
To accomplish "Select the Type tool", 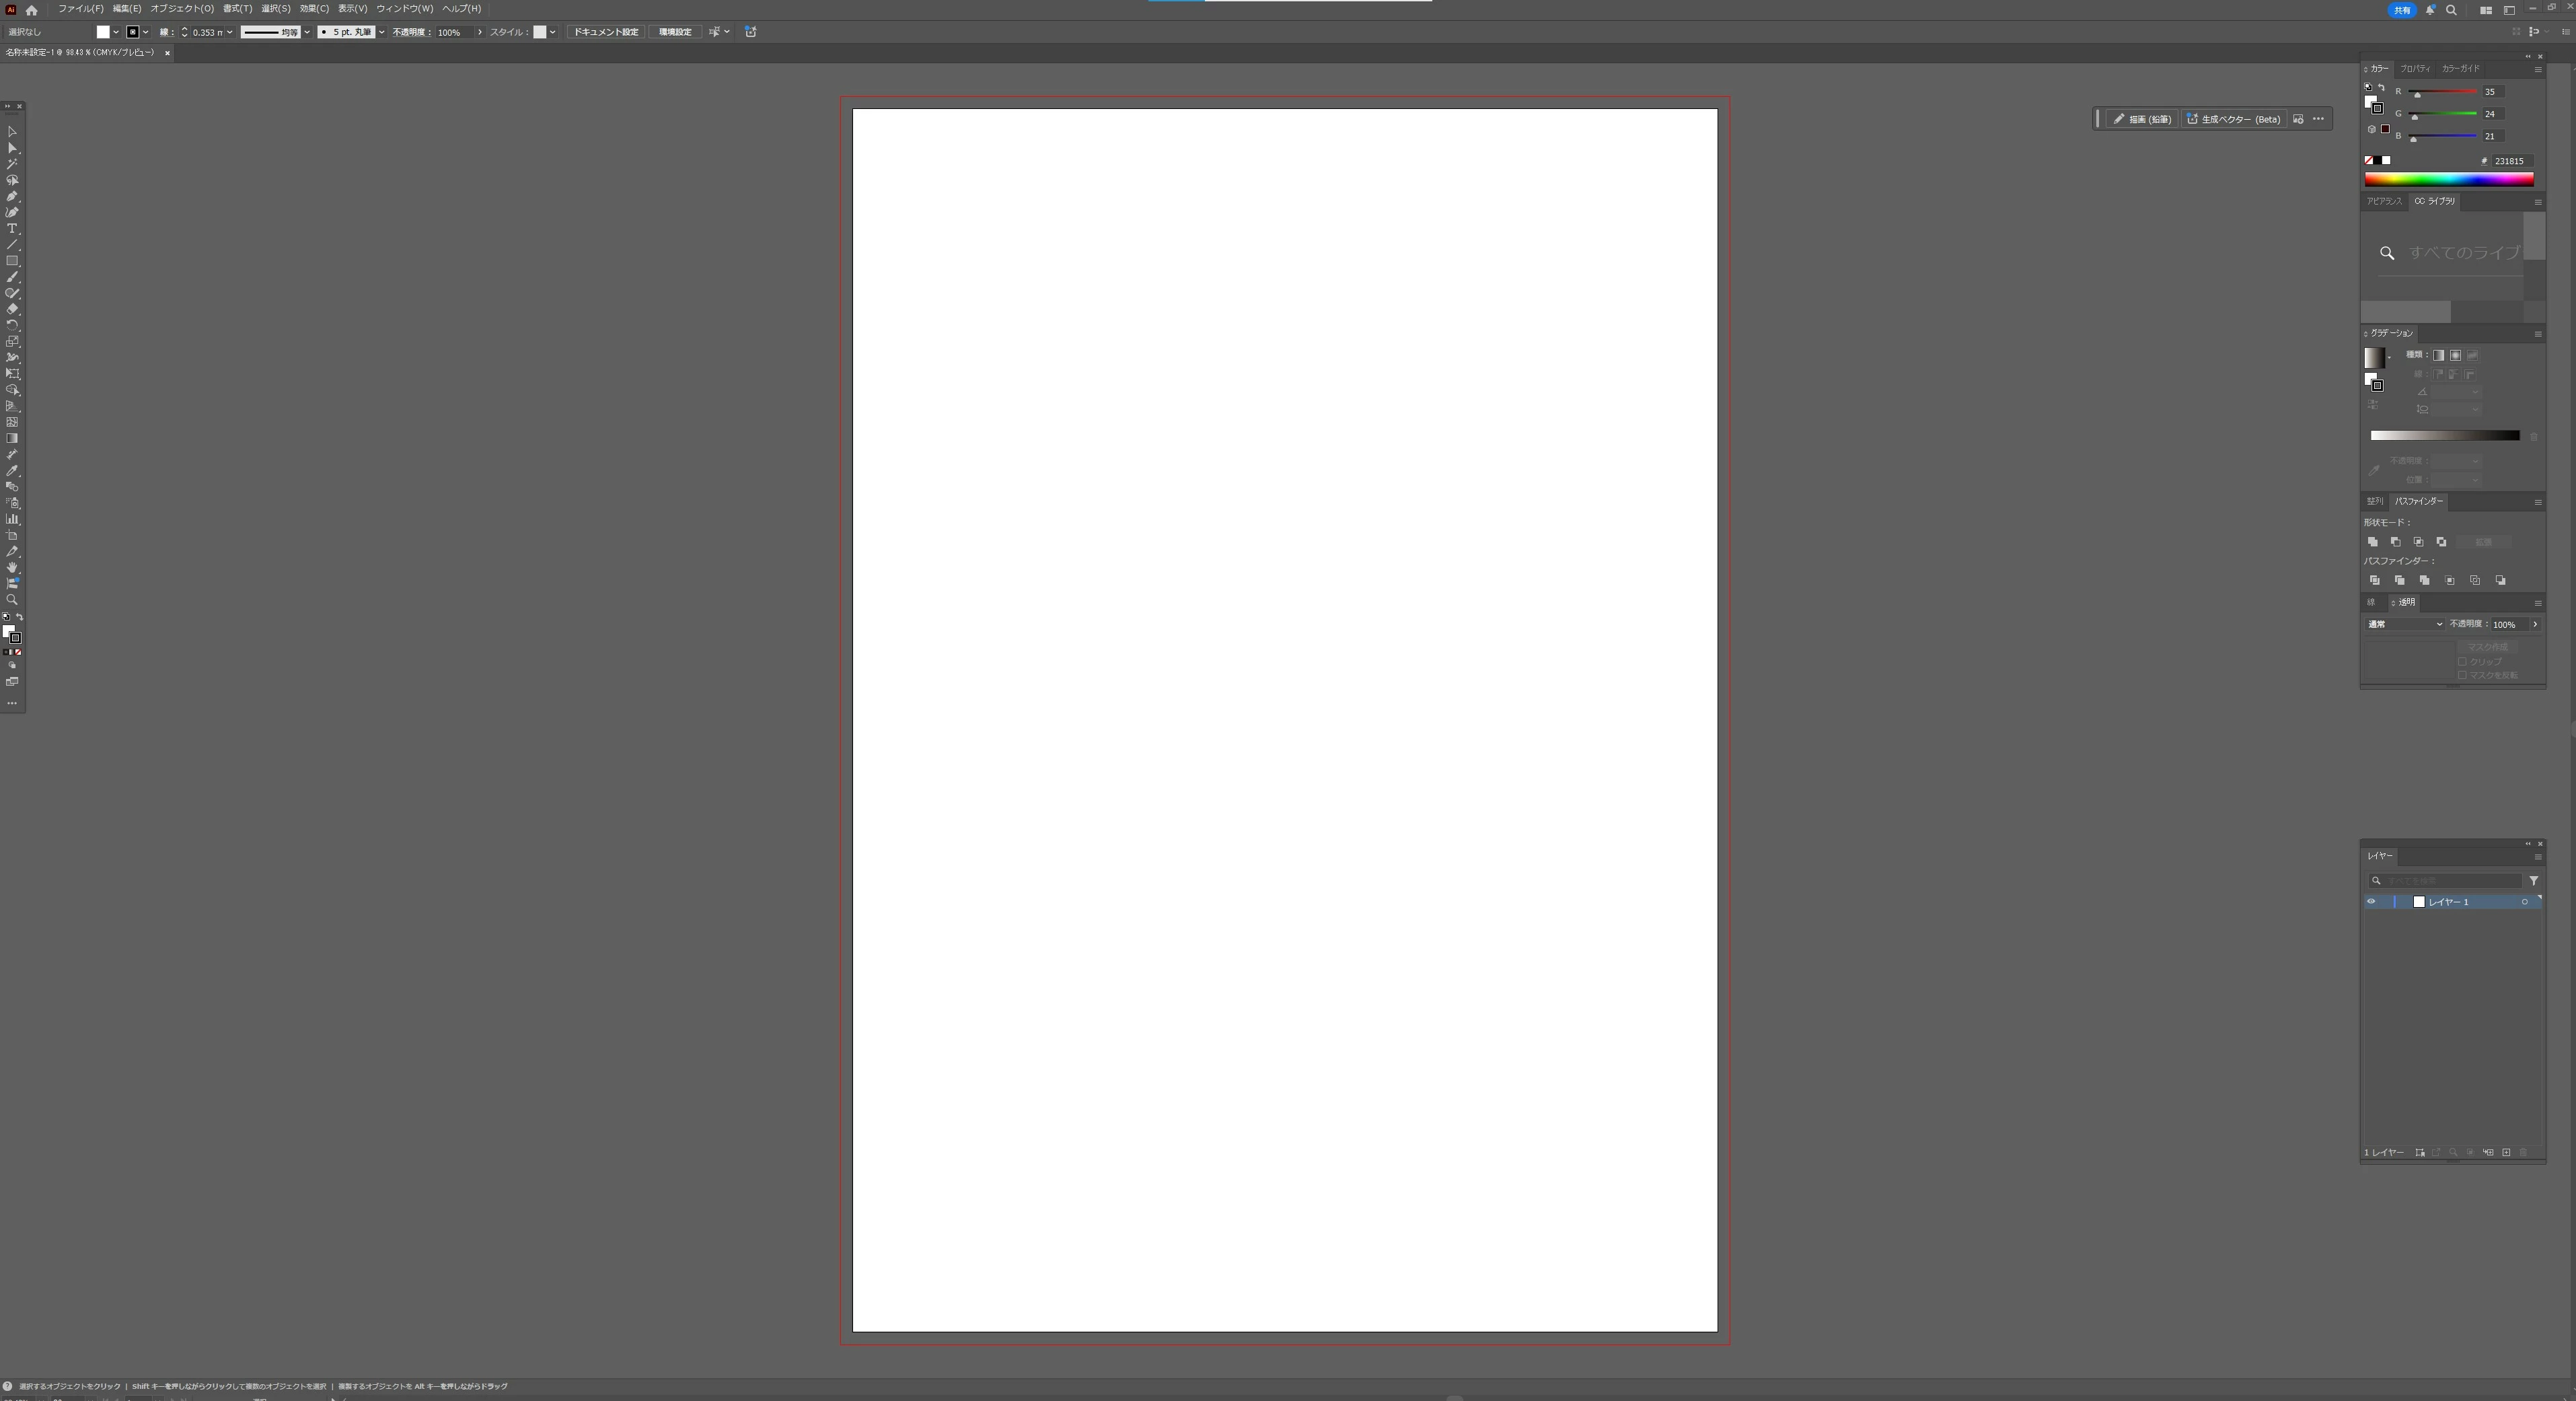I will (12, 229).
